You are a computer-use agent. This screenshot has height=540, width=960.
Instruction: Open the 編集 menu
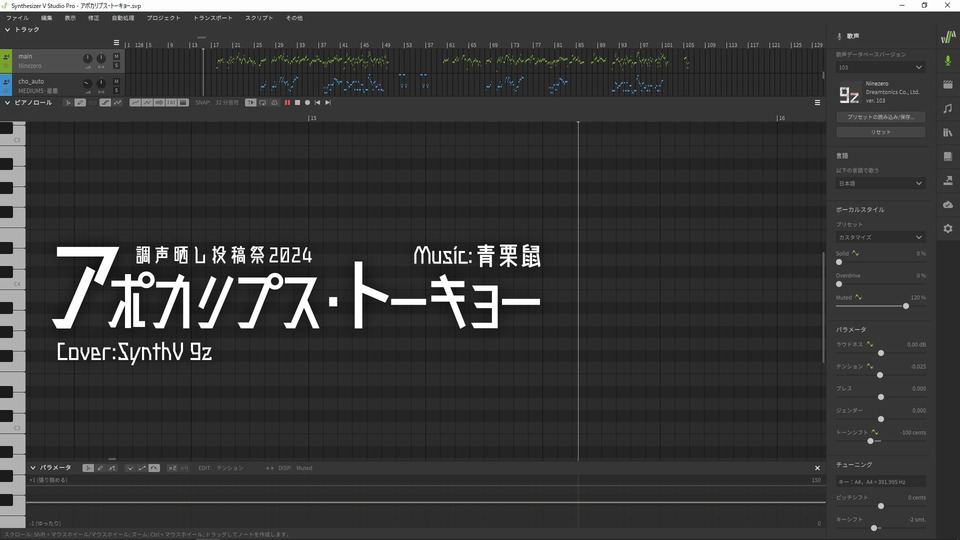pyautogui.click(x=47, y=18)
